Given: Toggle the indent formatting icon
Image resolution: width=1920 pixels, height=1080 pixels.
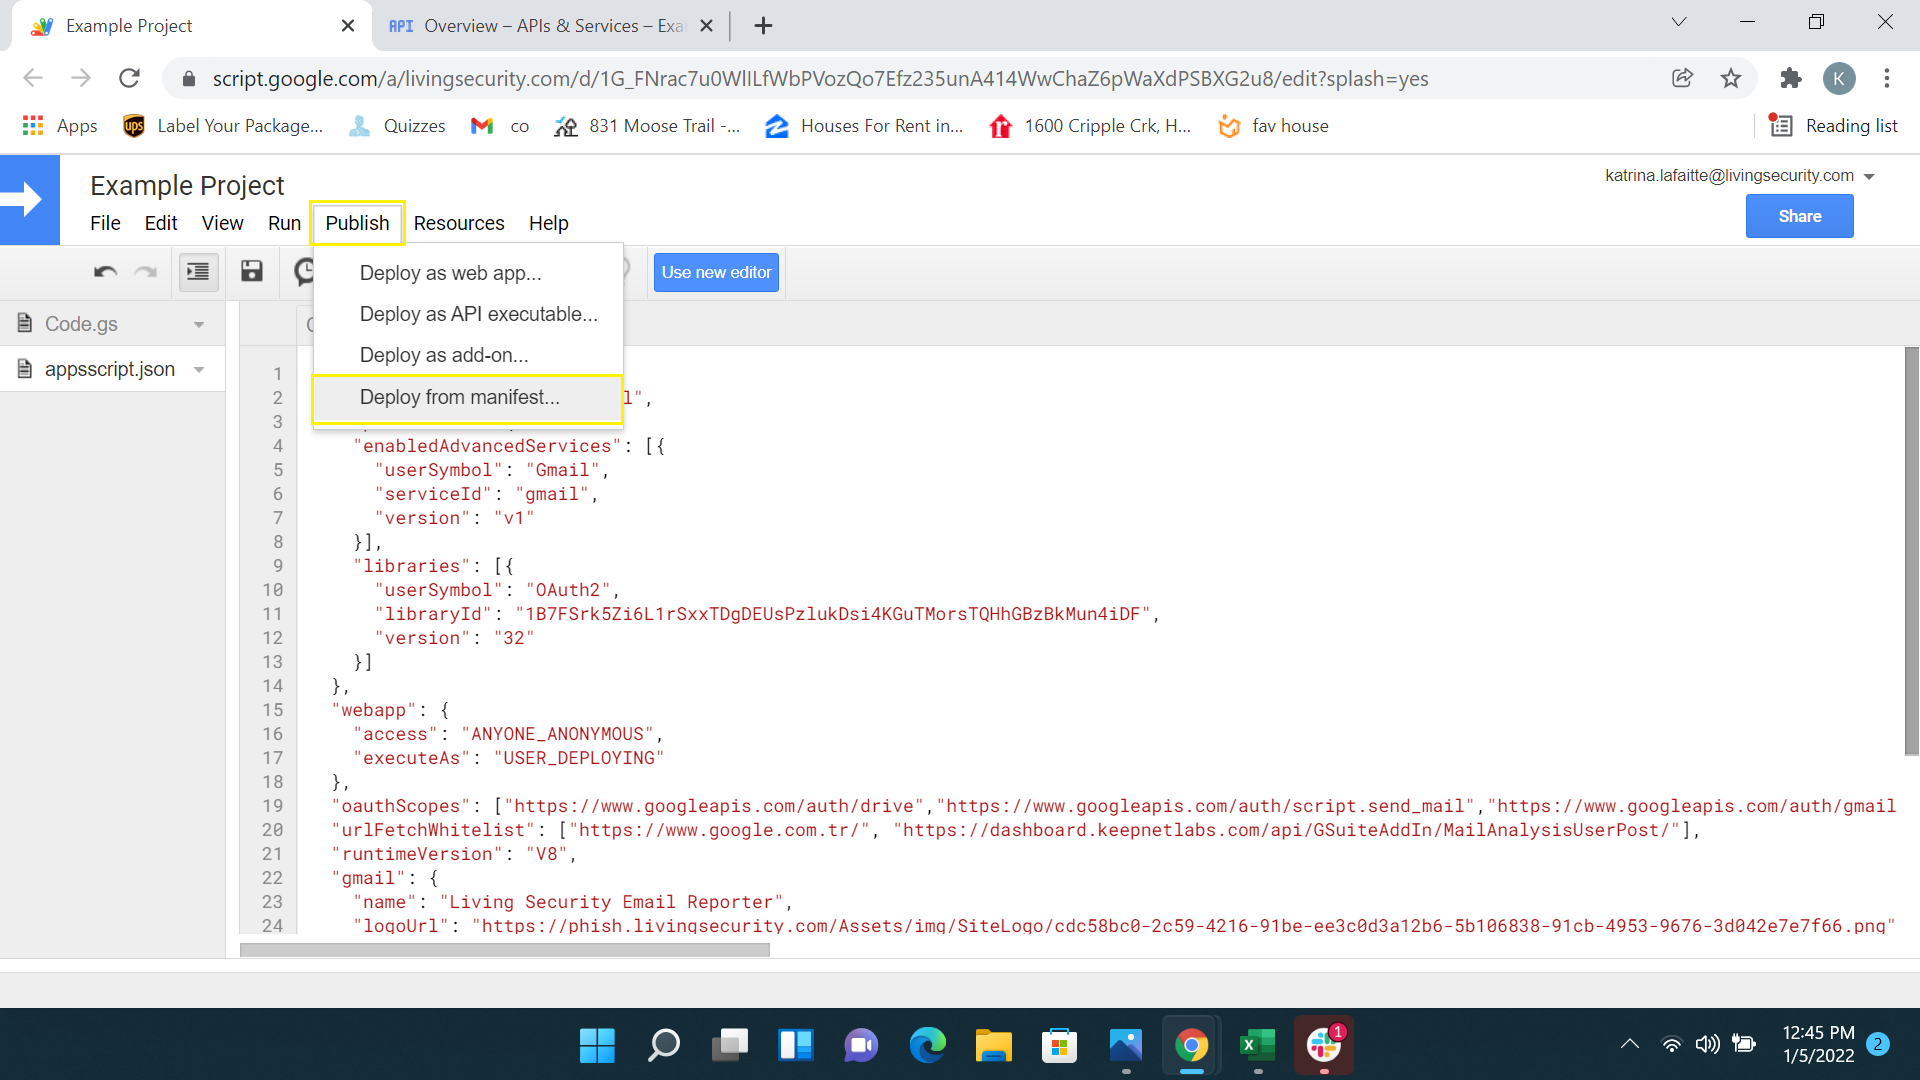Looking at the screenshot, I should [x=198, y=272].
